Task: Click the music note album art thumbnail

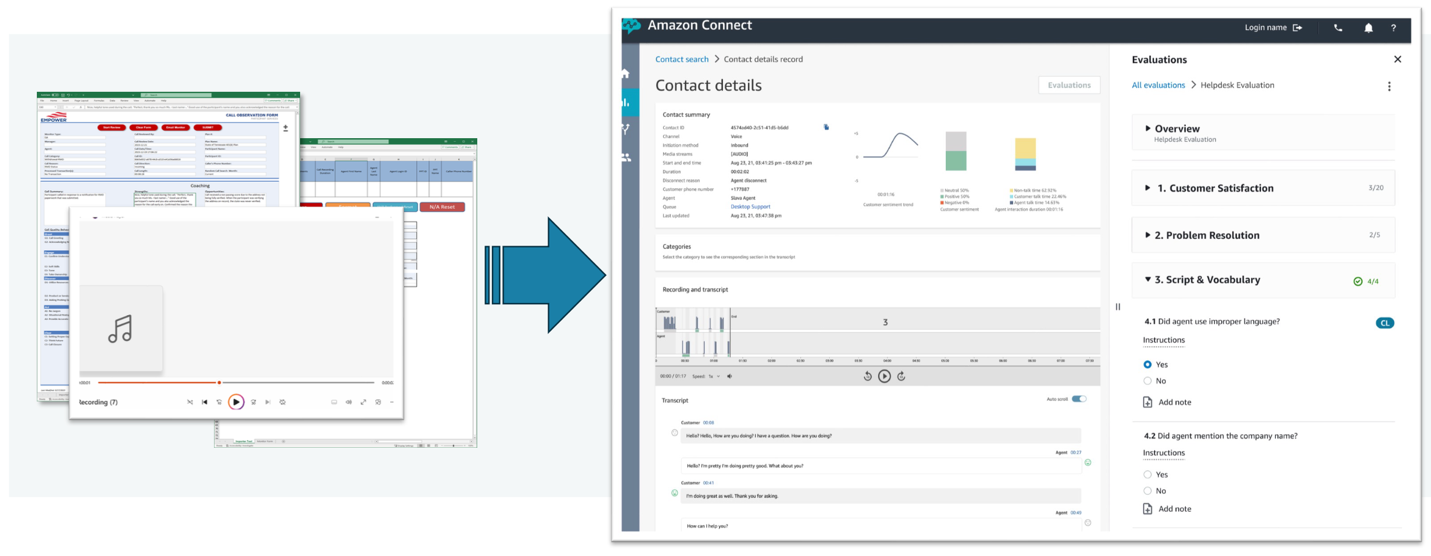Action: pyautogui.click(x=121, y=329)
